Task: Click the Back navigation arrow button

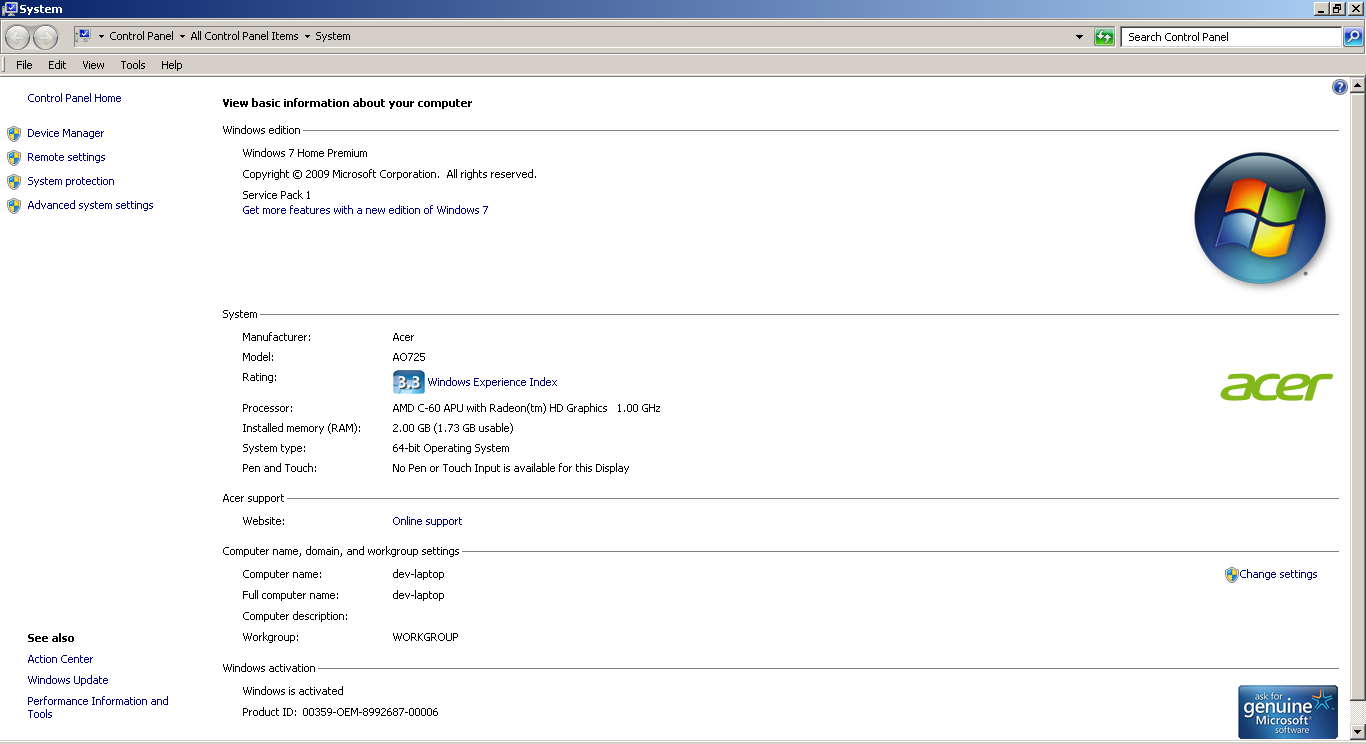Action: tap(18, 37)
